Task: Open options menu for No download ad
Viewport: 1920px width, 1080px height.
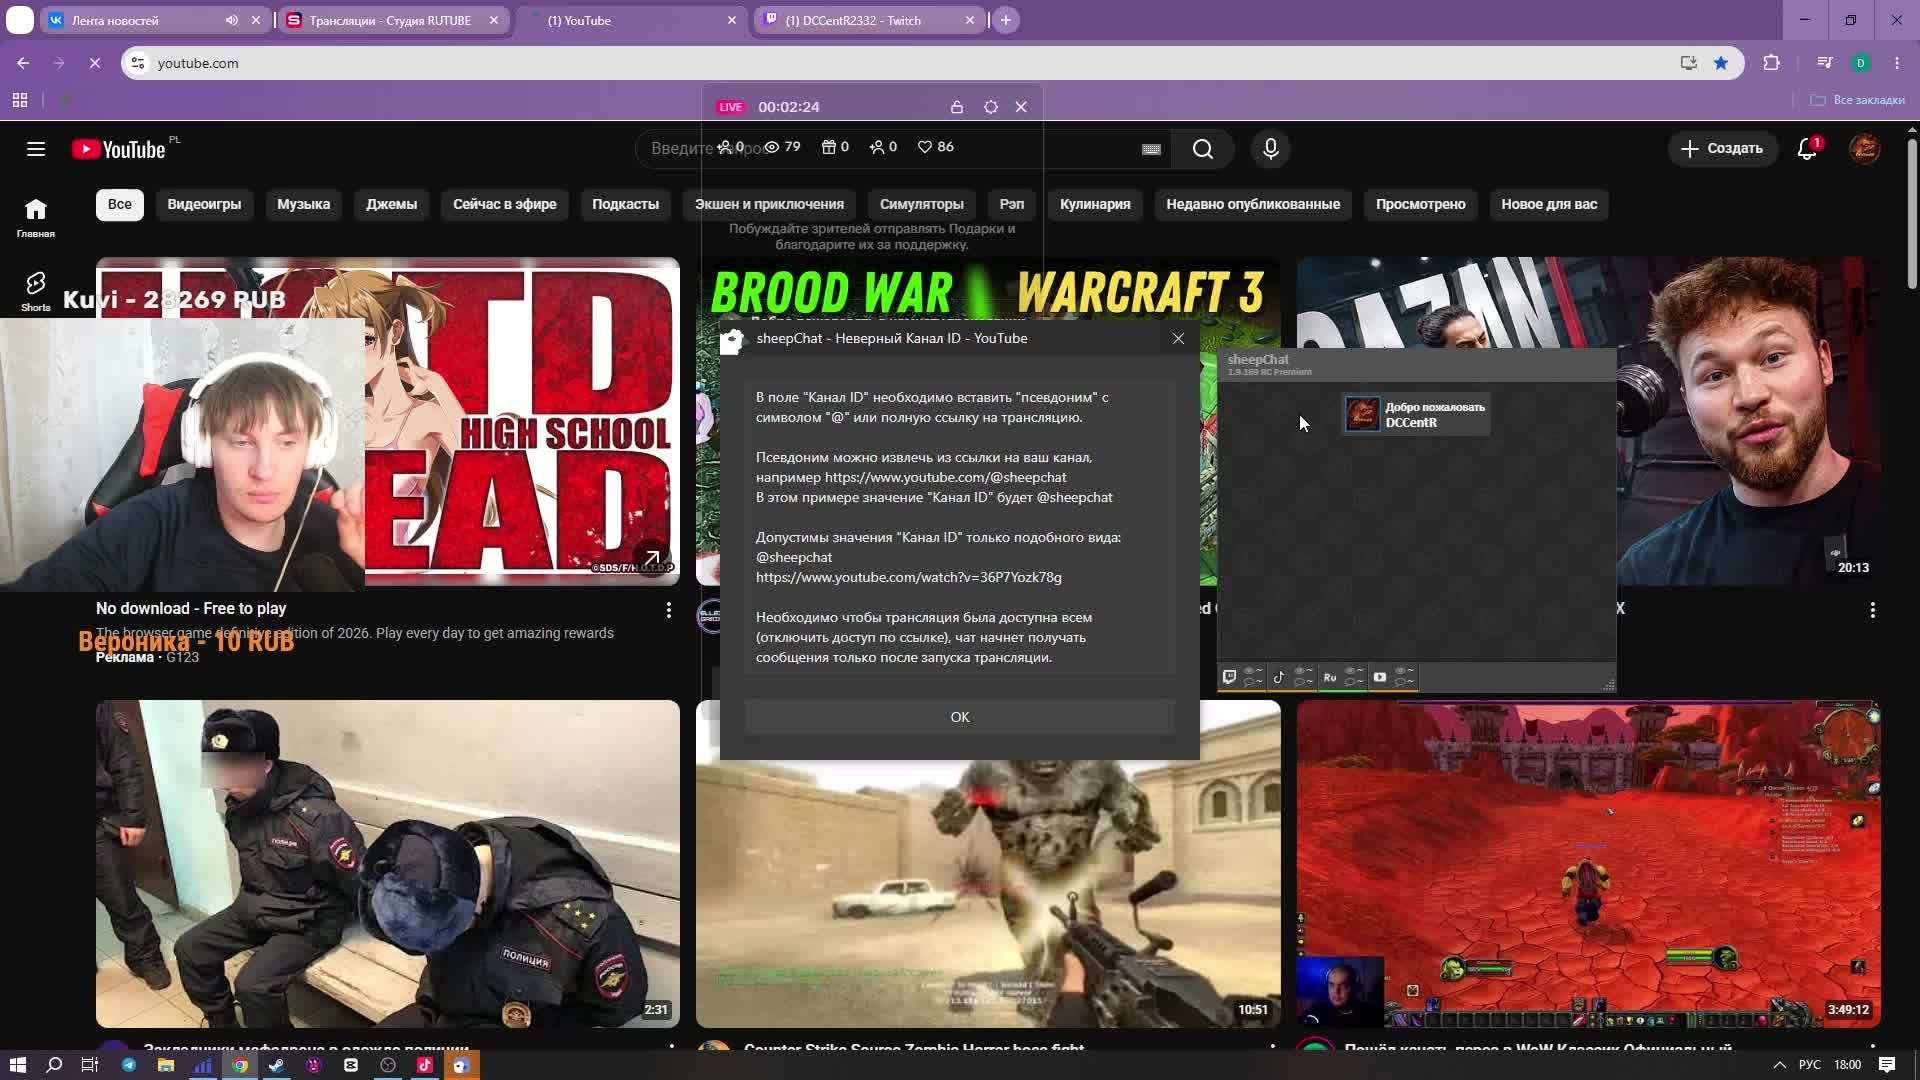Action: click(x=669, y=610)
